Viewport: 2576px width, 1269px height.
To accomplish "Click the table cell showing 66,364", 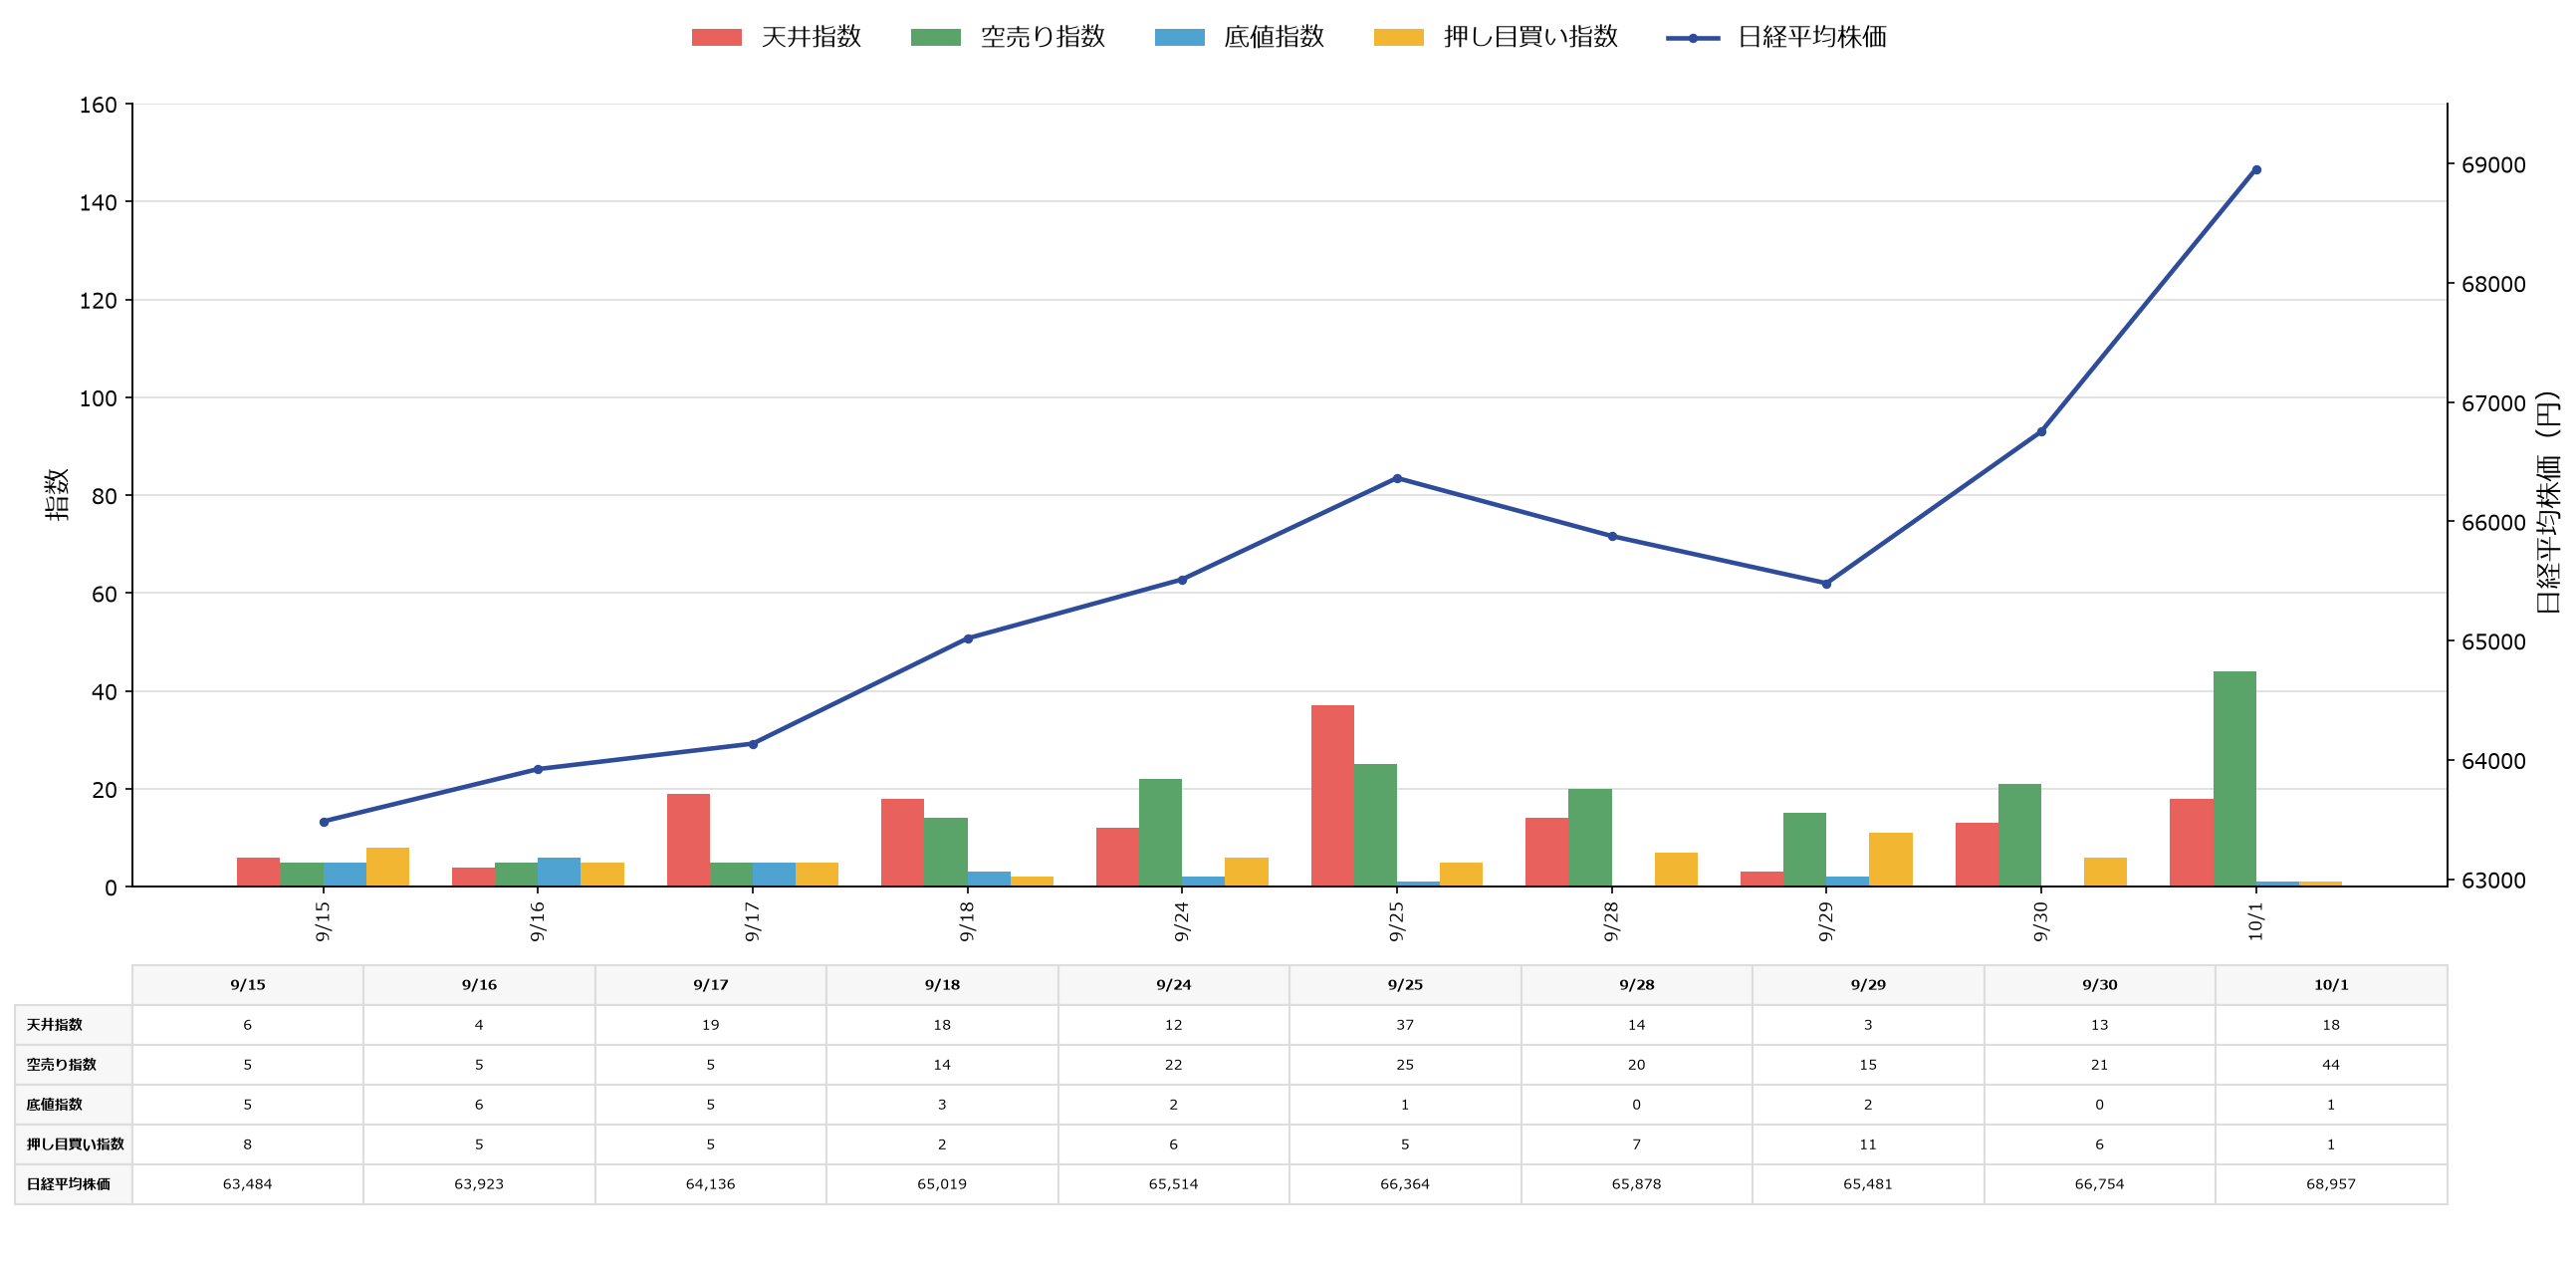I will 1405,1184.
